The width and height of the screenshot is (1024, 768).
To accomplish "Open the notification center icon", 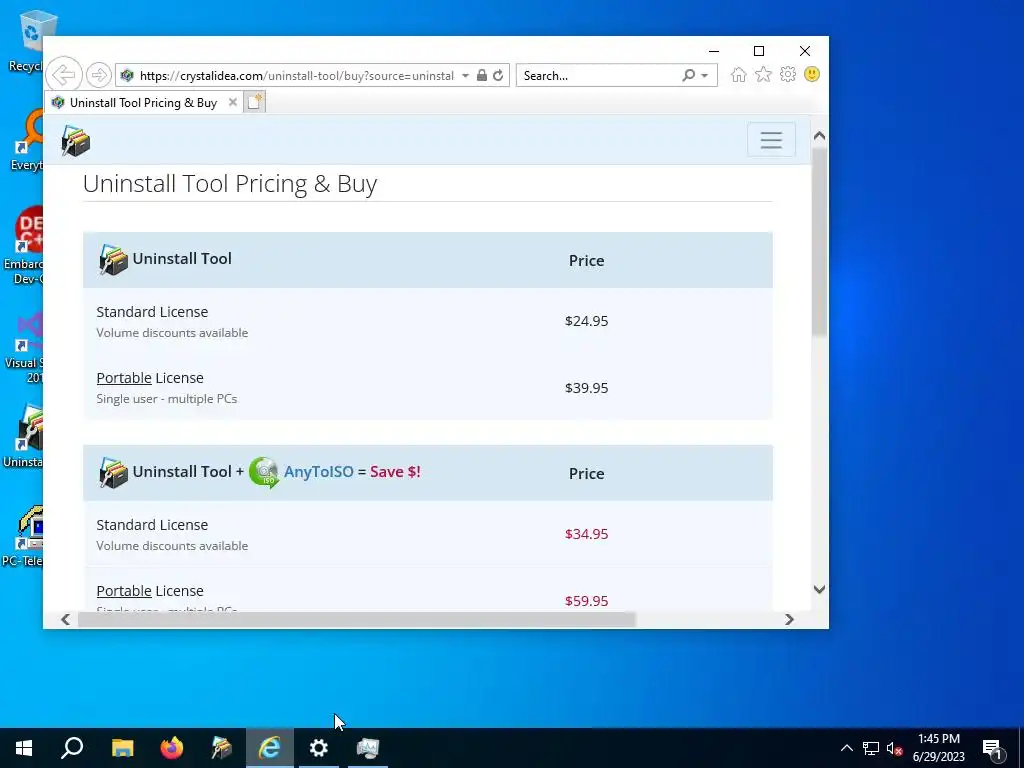I will point(992,748).
